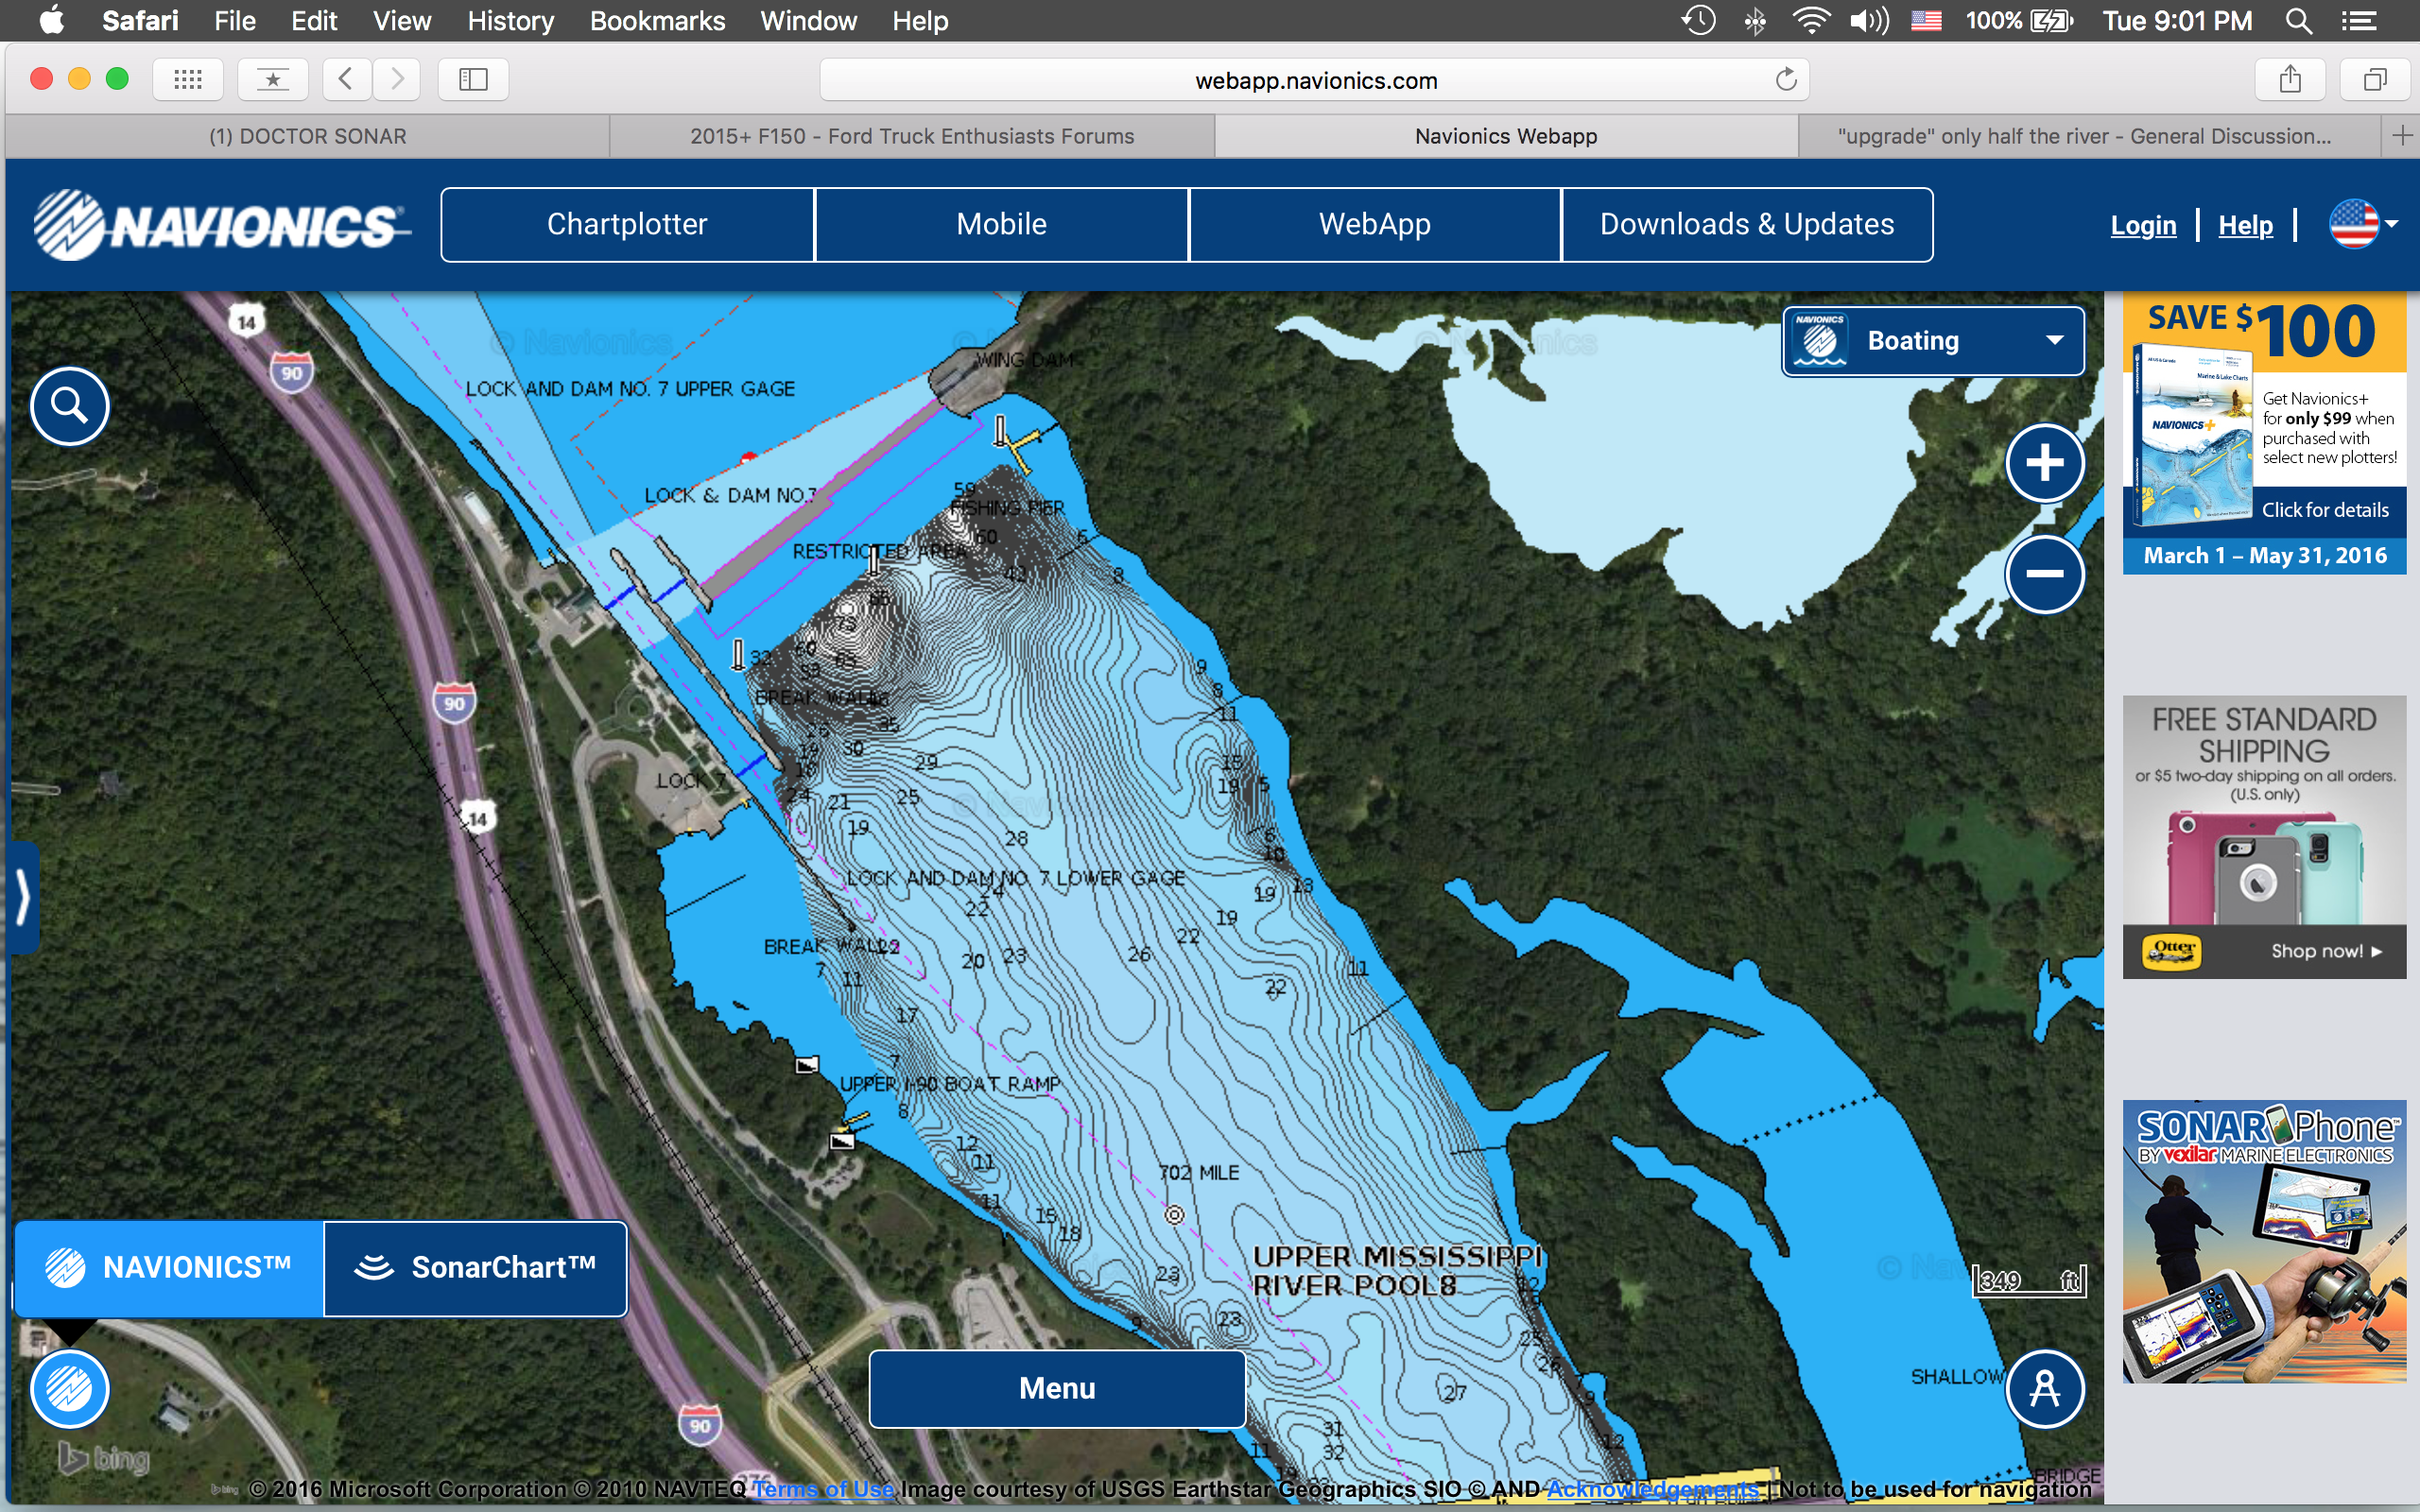Zoom in with the plus button
Image resolution: width=2420 pixels, height=1512 pixels.
2045,463
